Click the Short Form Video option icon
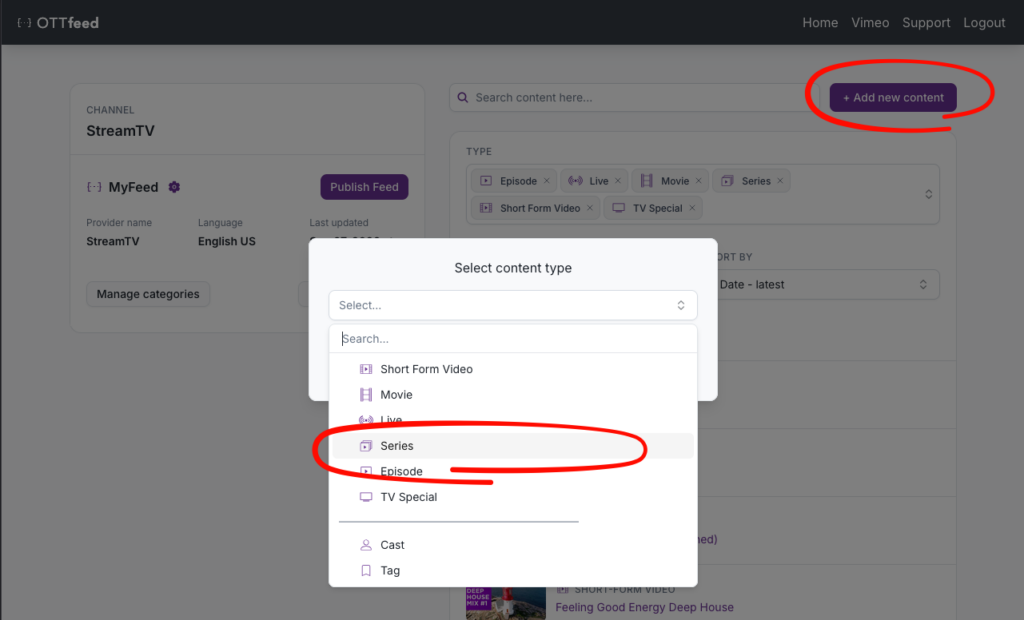The height and width of the screenshot is (620, 1024). tap(366, 369)
